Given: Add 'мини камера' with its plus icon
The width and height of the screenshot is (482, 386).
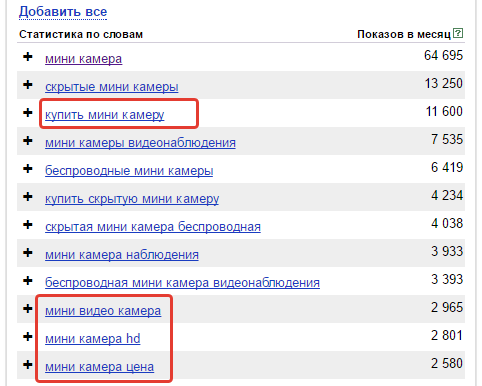Looking at the screenshot, I should pyautogui.click(x=28, y=57).
